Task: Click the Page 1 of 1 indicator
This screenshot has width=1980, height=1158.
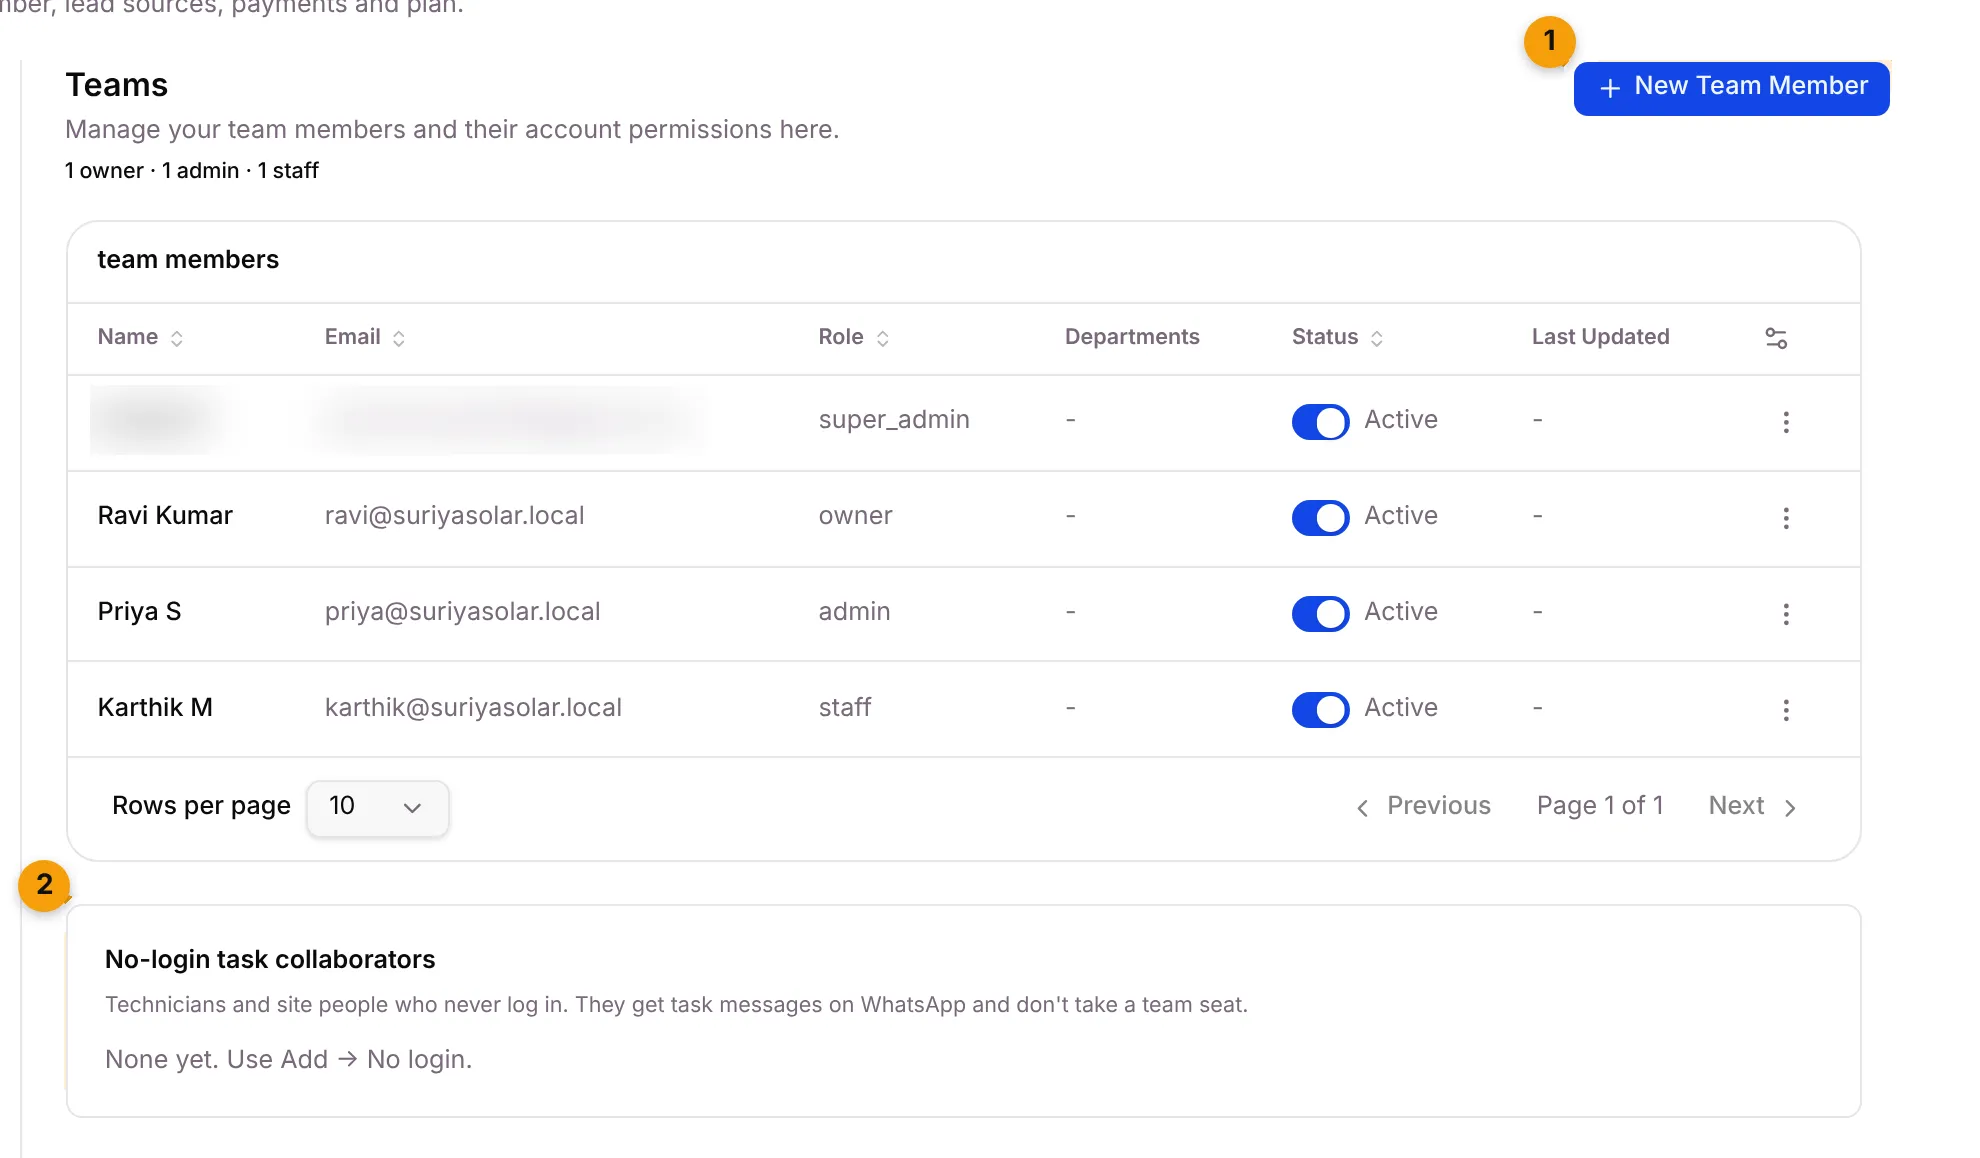Action: click(1600, 806)
